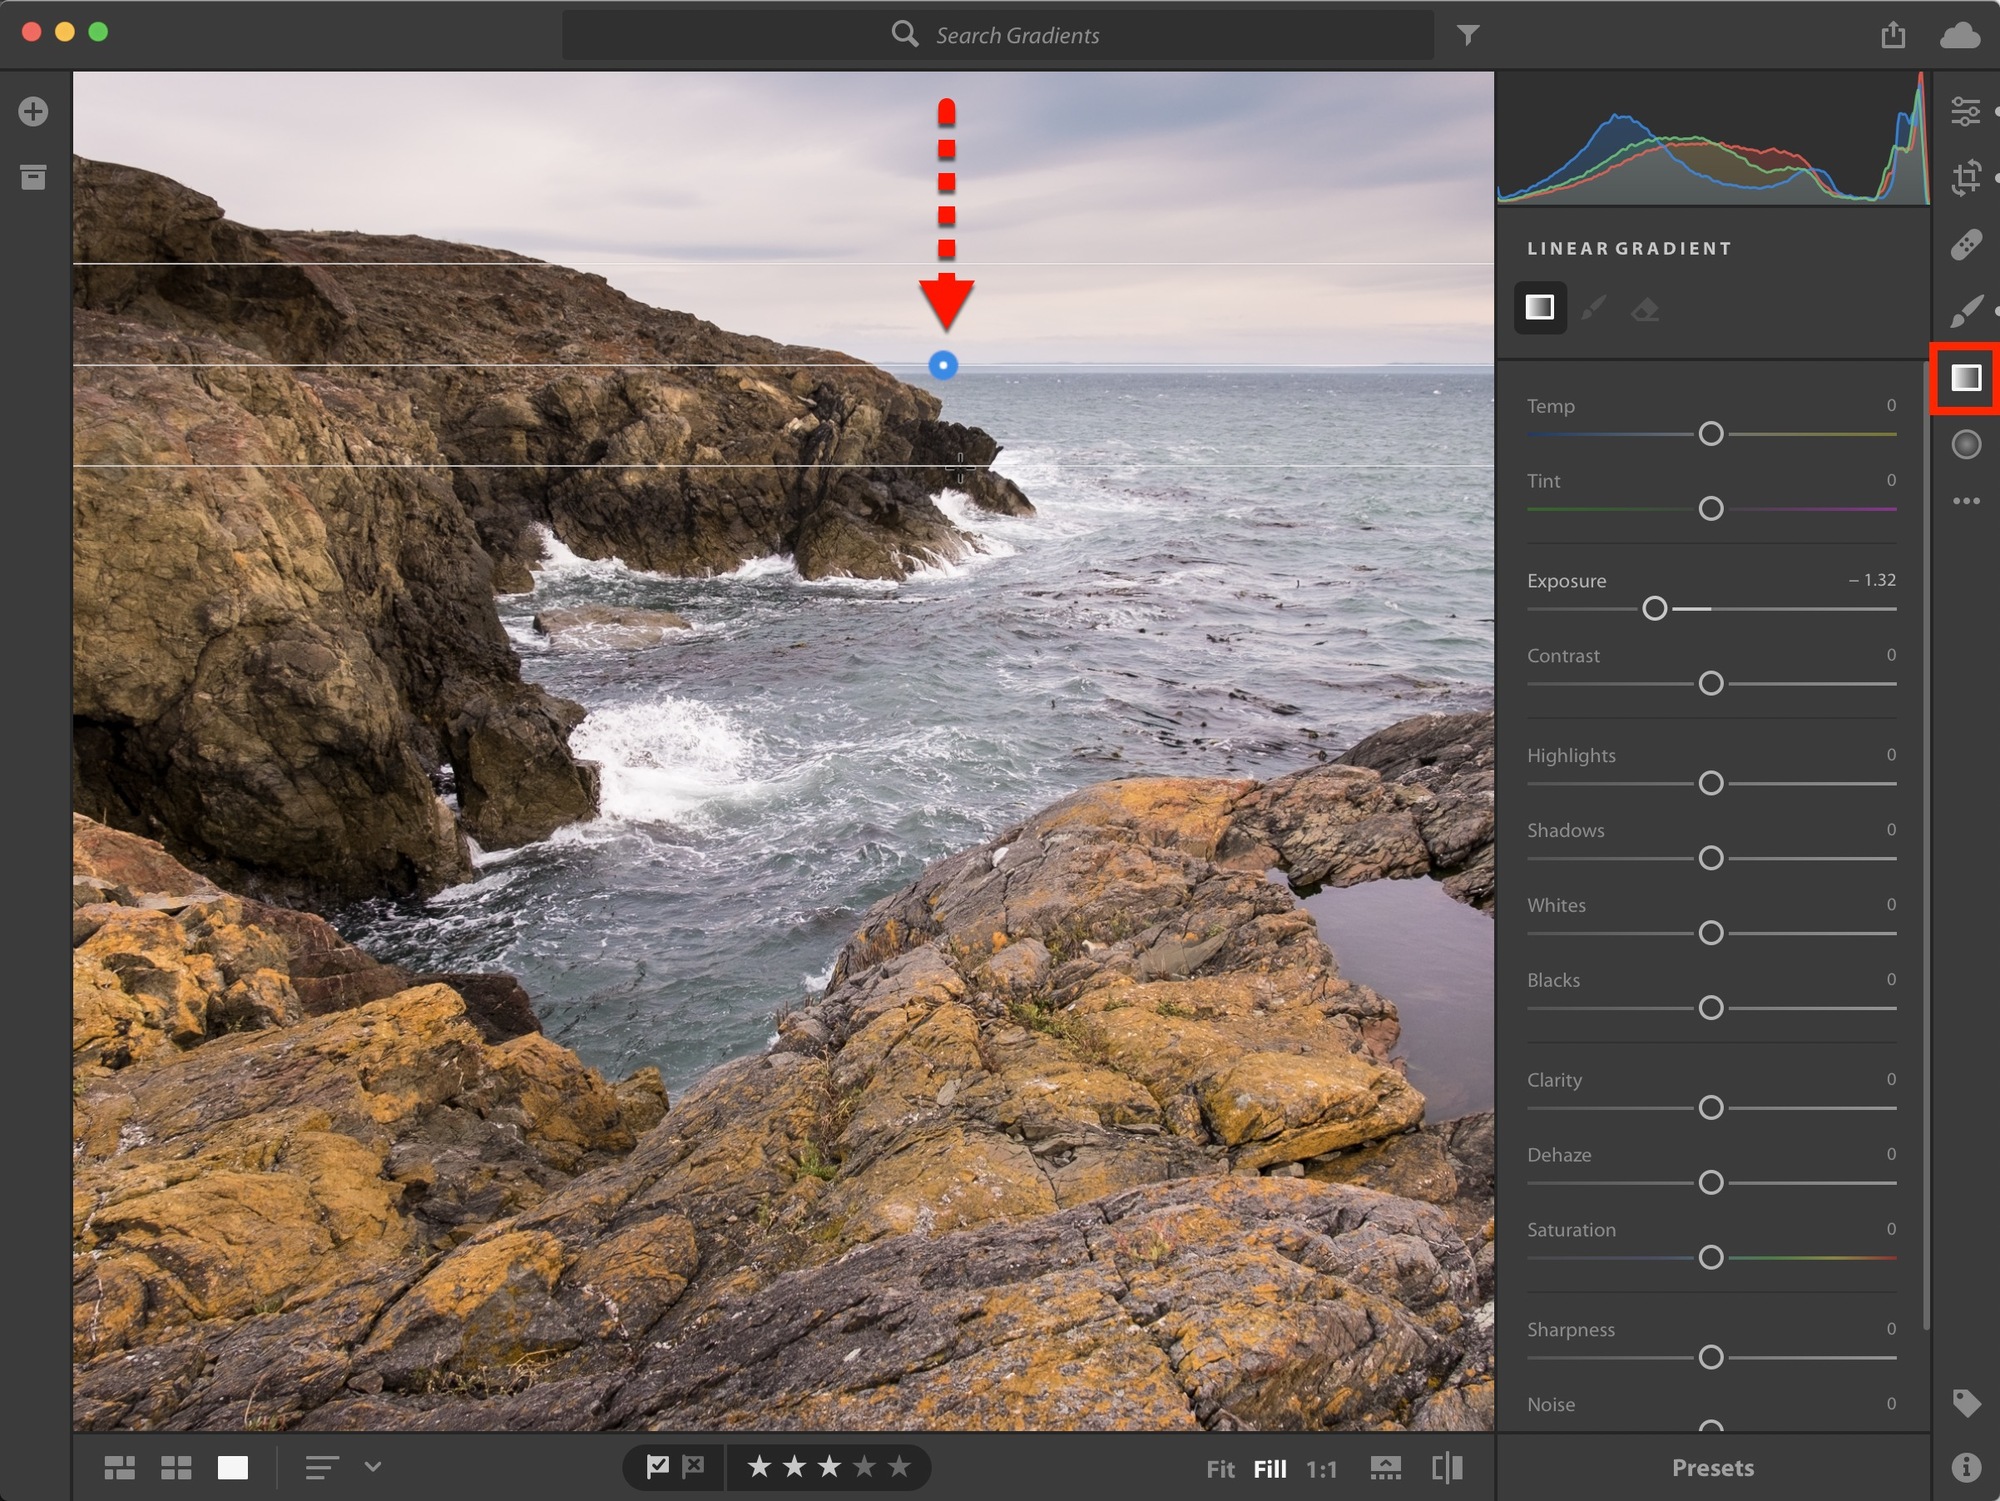Open the filter funnel icon
The image size is (2000, 1501).
[x=1467, y=35]
